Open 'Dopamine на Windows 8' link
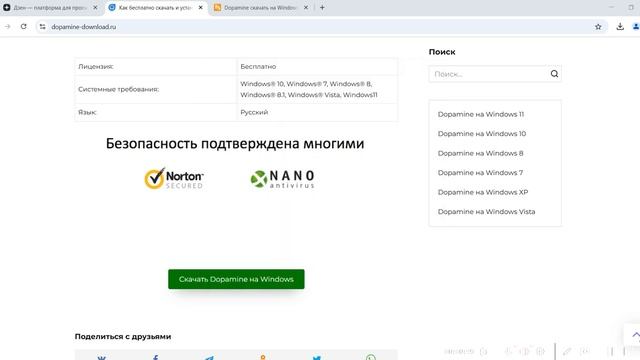Image resolution: width=640 pixels, height=360 pixels. tap(480, 153)
